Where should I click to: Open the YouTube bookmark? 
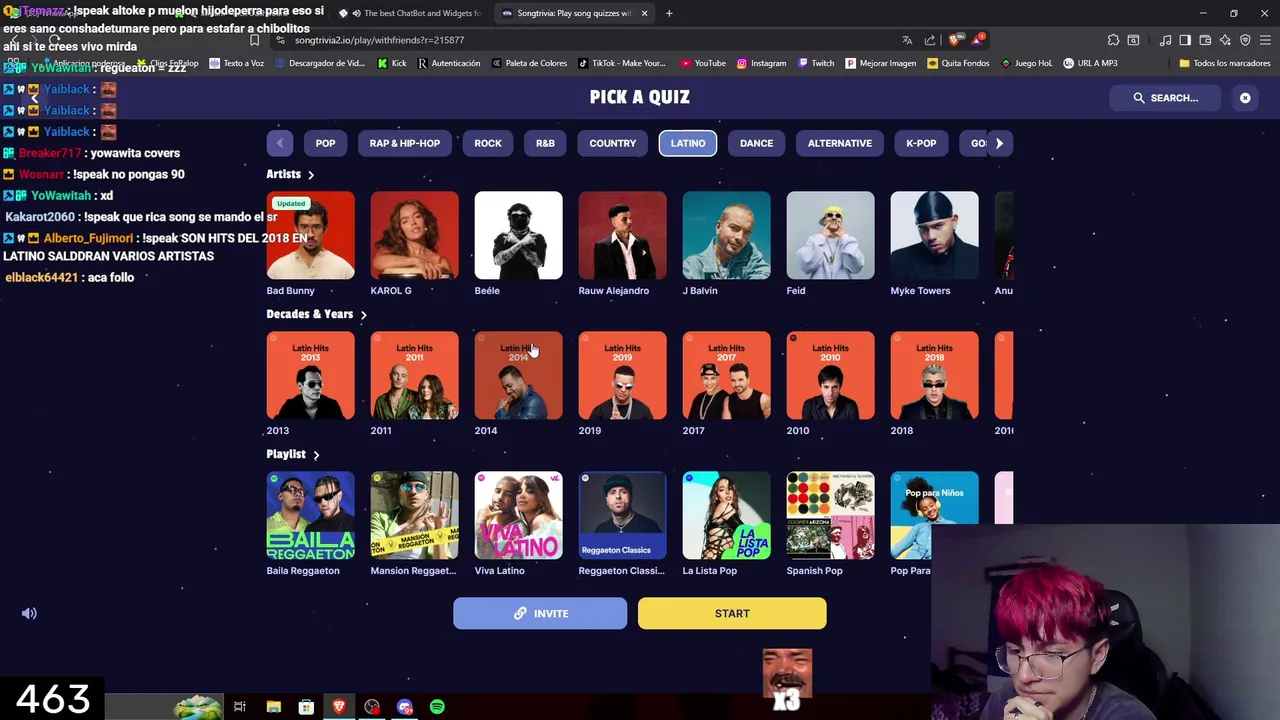[703, 63]
